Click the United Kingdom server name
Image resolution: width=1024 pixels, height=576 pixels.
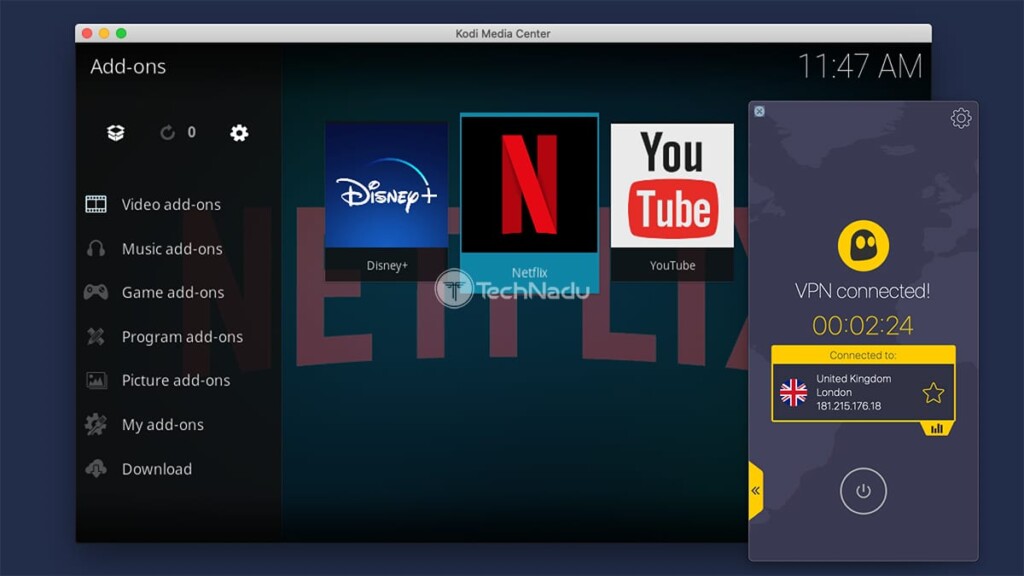tap(854, 379)
